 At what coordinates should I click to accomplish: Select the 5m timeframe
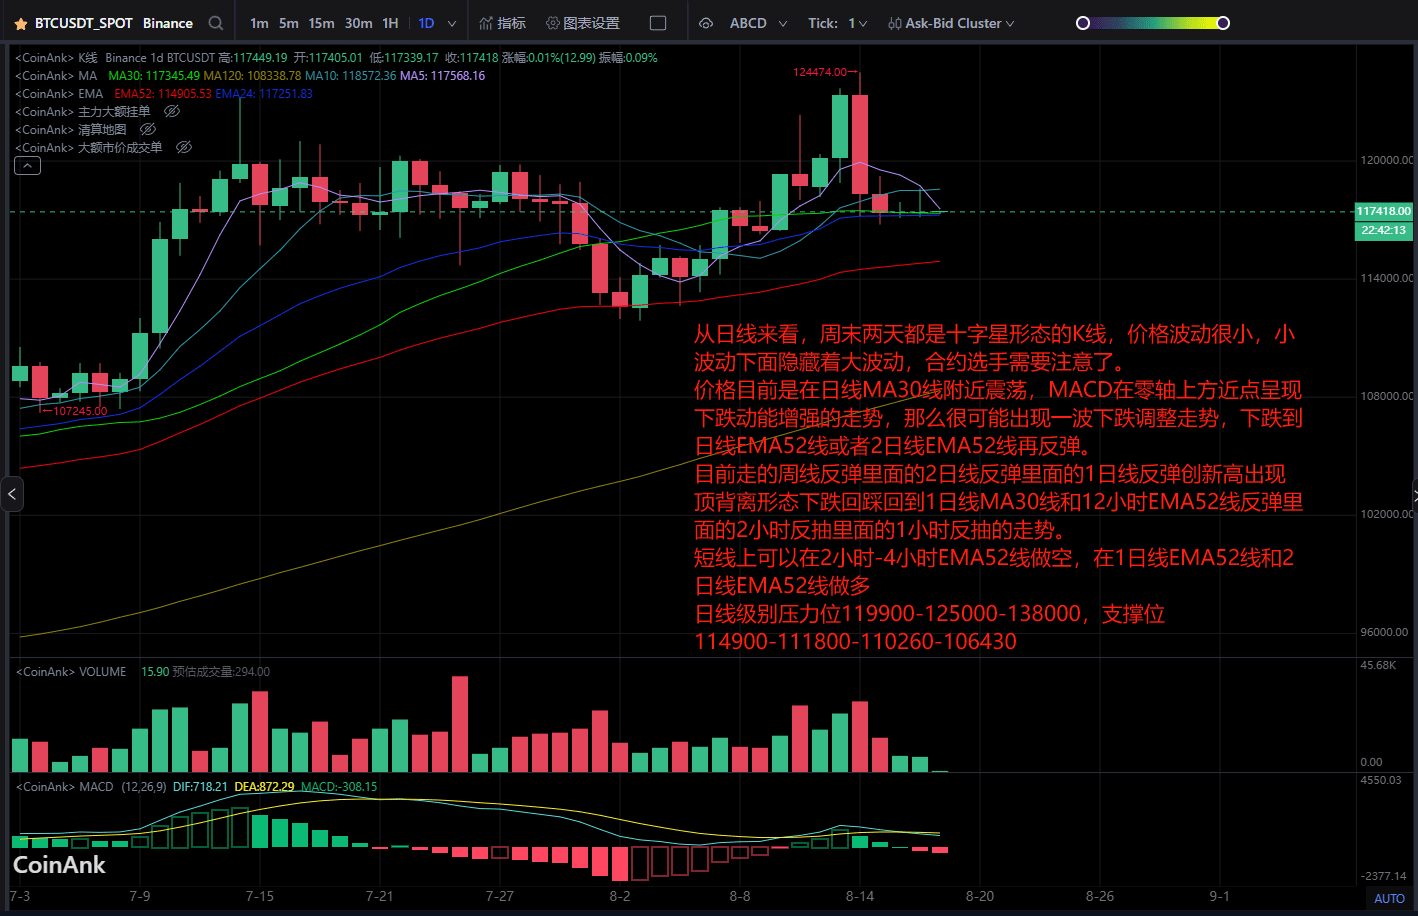[x=289, y=23]
